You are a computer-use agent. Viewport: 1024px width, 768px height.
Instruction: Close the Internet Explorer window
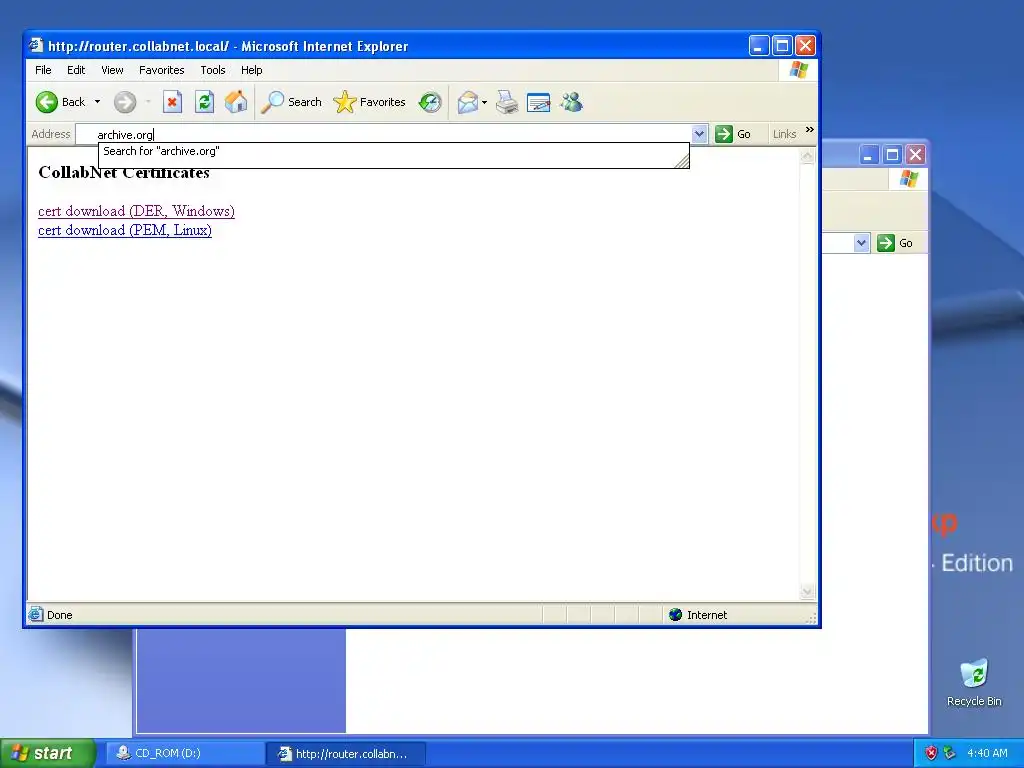(x=805, y=46)
